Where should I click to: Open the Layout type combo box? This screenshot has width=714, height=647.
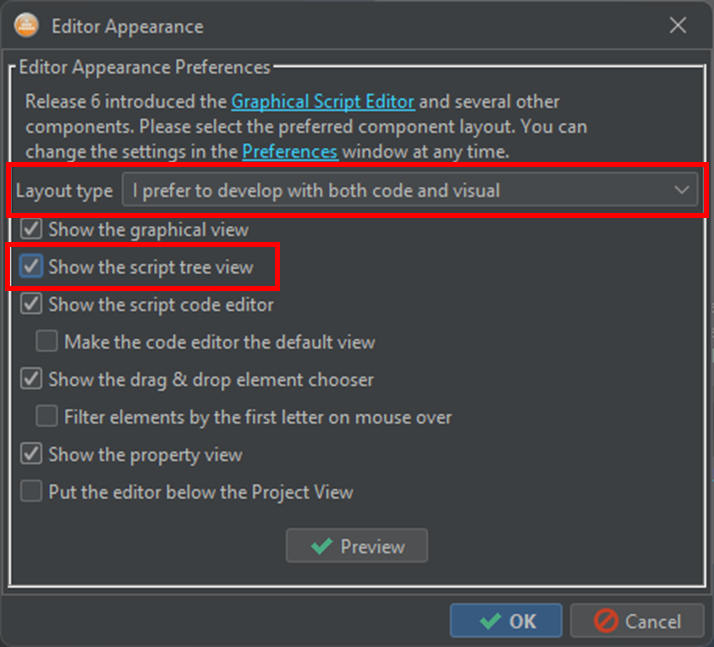tap(400, 190)
